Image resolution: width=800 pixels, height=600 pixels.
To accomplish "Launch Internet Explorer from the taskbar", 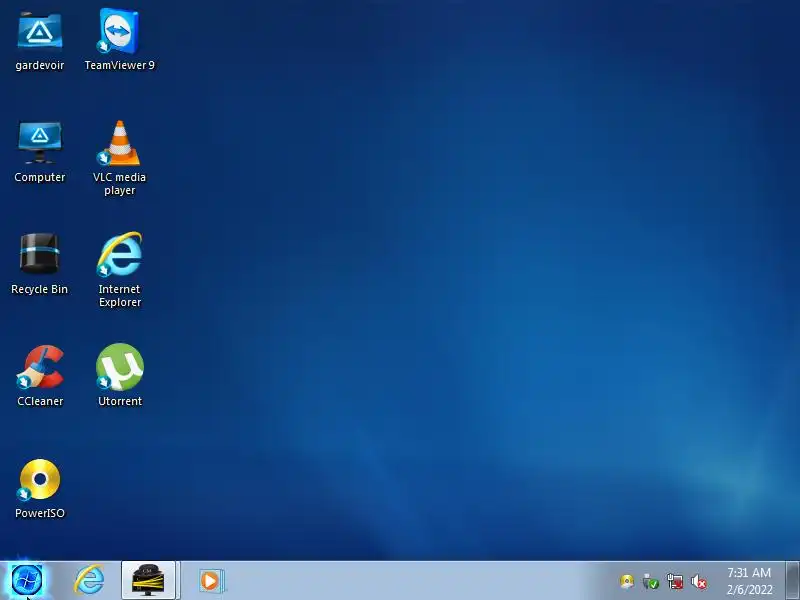I will 89,580.
